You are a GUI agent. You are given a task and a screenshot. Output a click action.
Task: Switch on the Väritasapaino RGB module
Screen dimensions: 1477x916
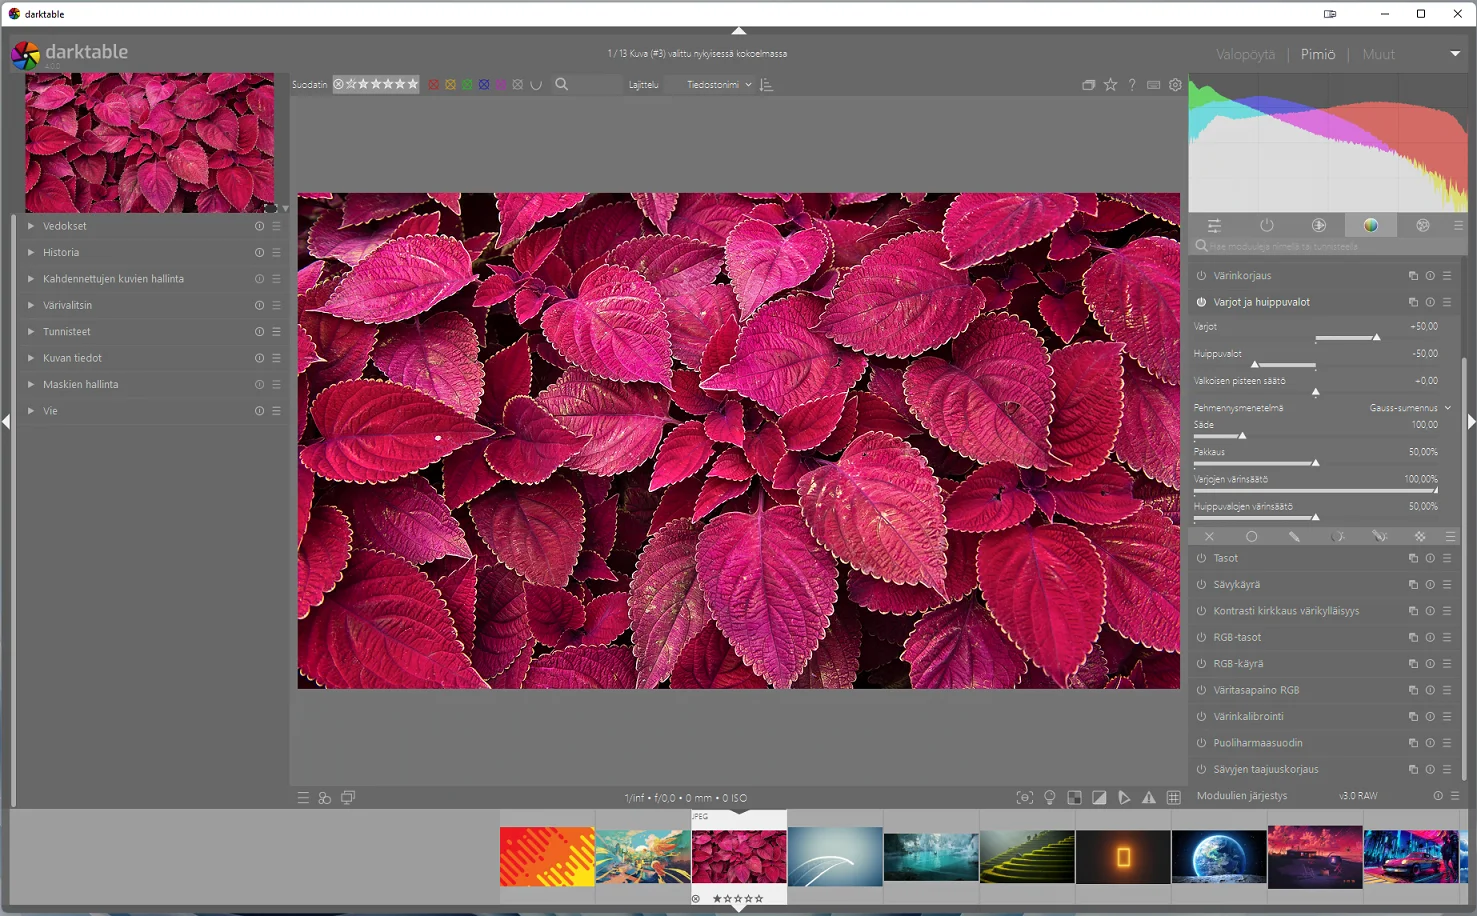(1201, 690)
